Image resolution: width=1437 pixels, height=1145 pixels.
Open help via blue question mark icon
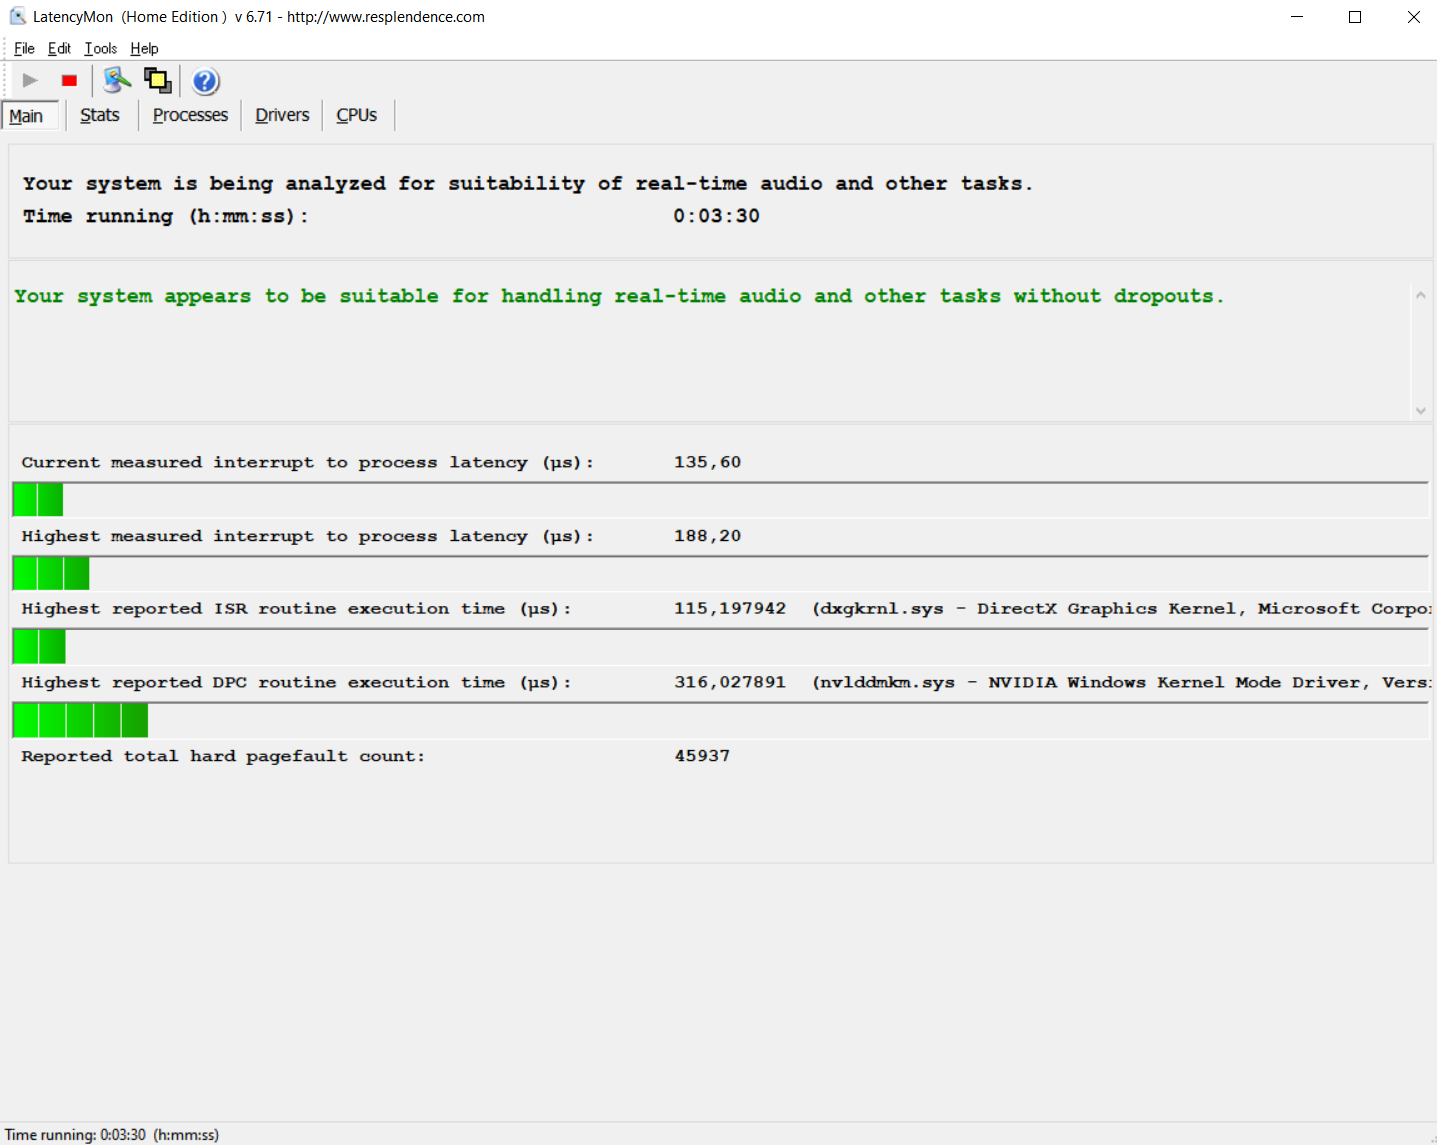click(205, 81)
